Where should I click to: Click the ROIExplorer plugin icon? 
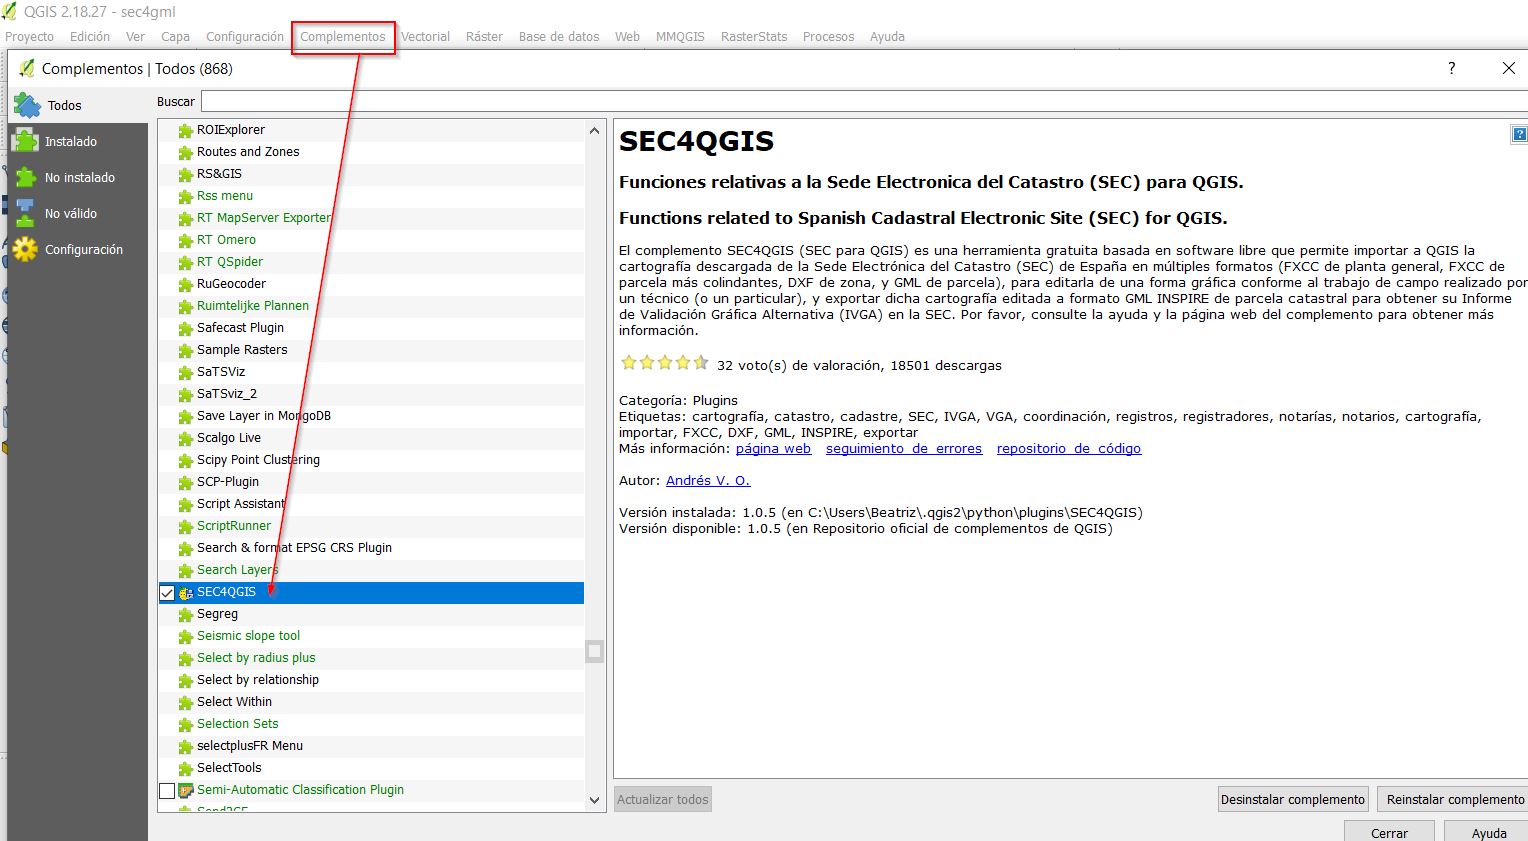tap(185, 130)
